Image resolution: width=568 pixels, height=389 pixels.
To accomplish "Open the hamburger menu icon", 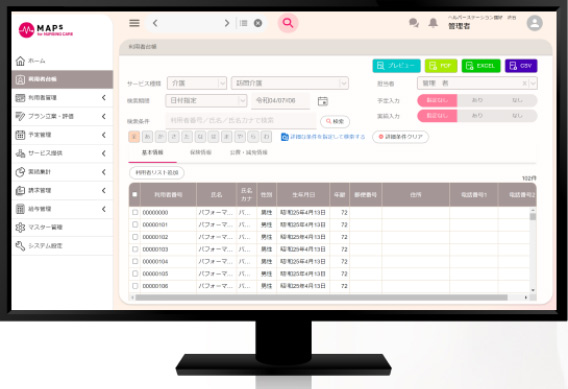I will (134, 23).
